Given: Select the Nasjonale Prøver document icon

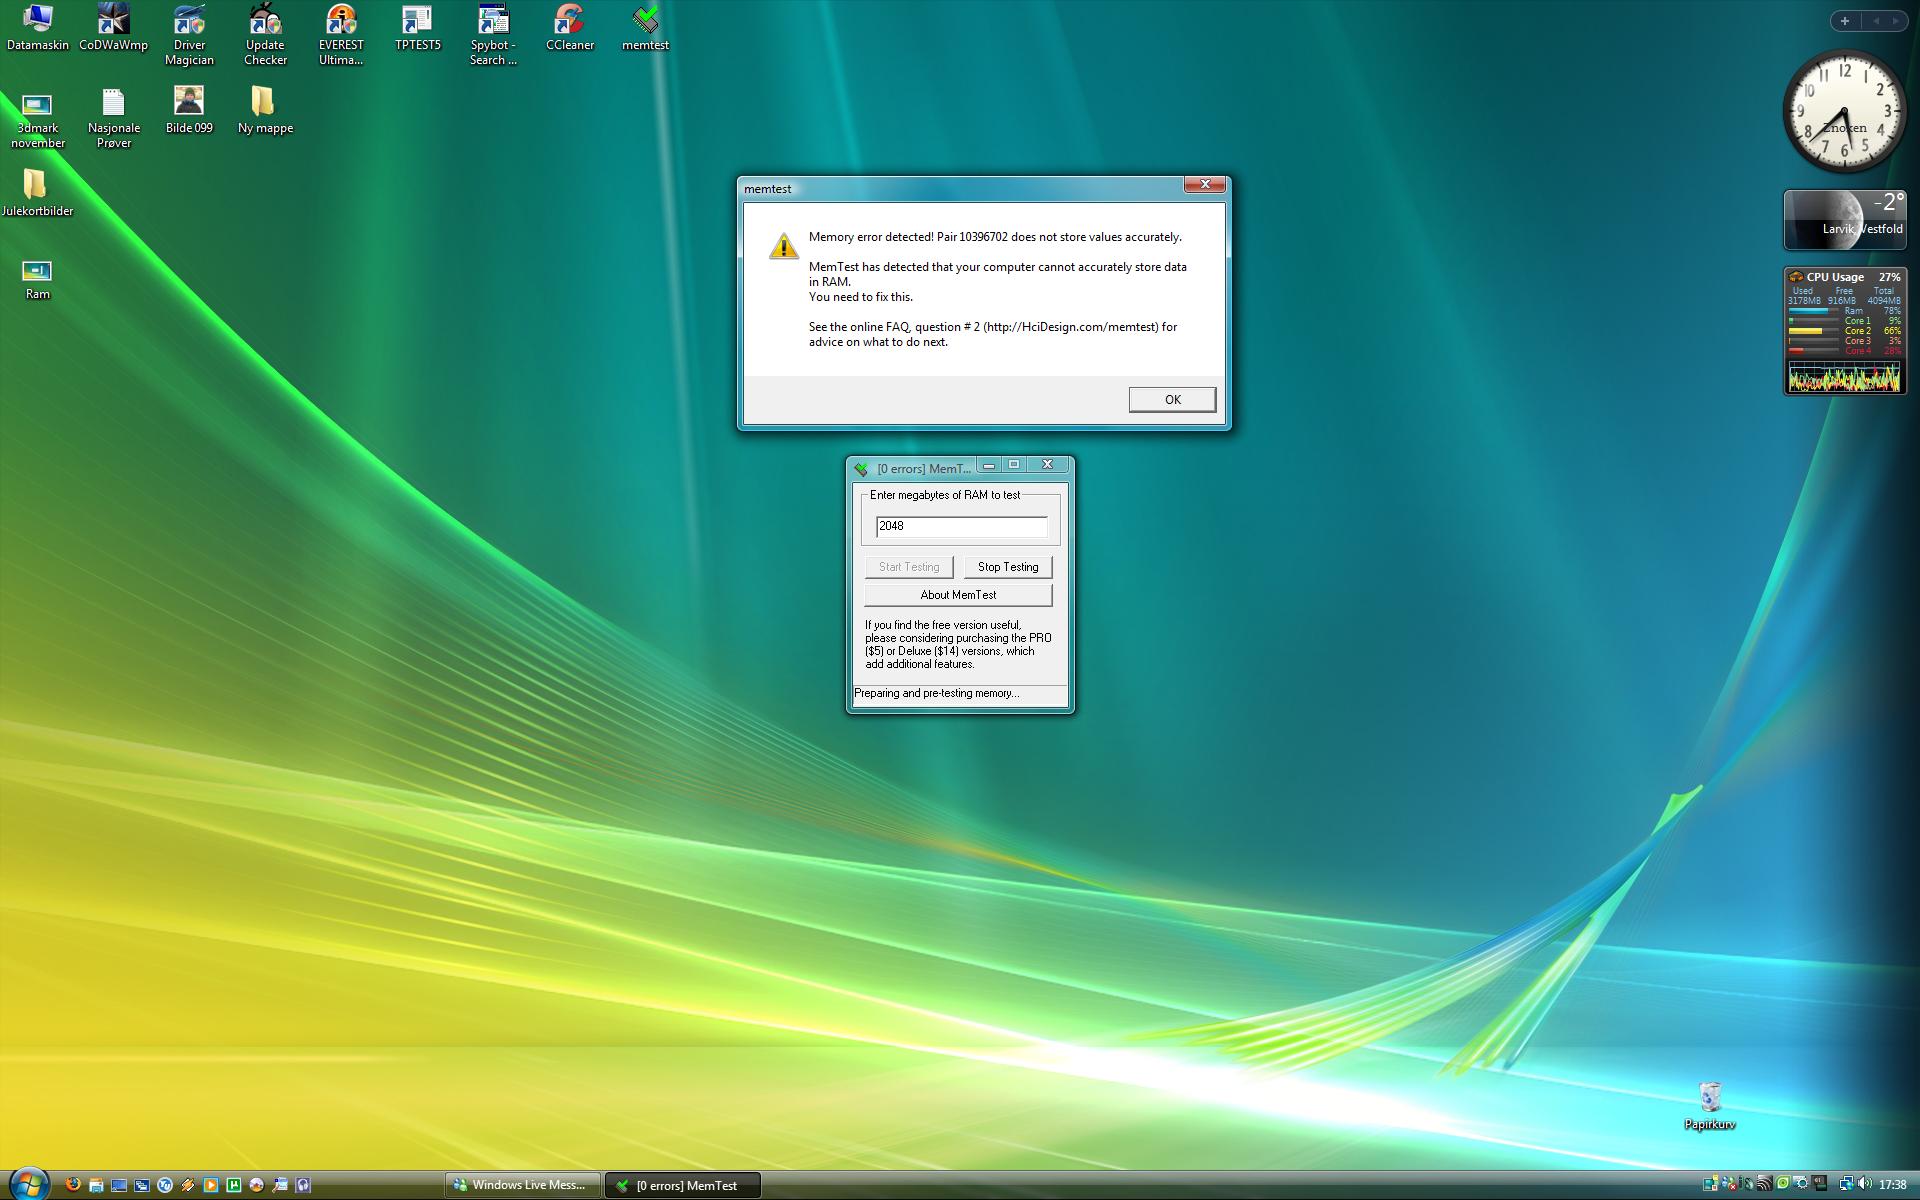Looking at the screenshot, I should click(113, 118).
